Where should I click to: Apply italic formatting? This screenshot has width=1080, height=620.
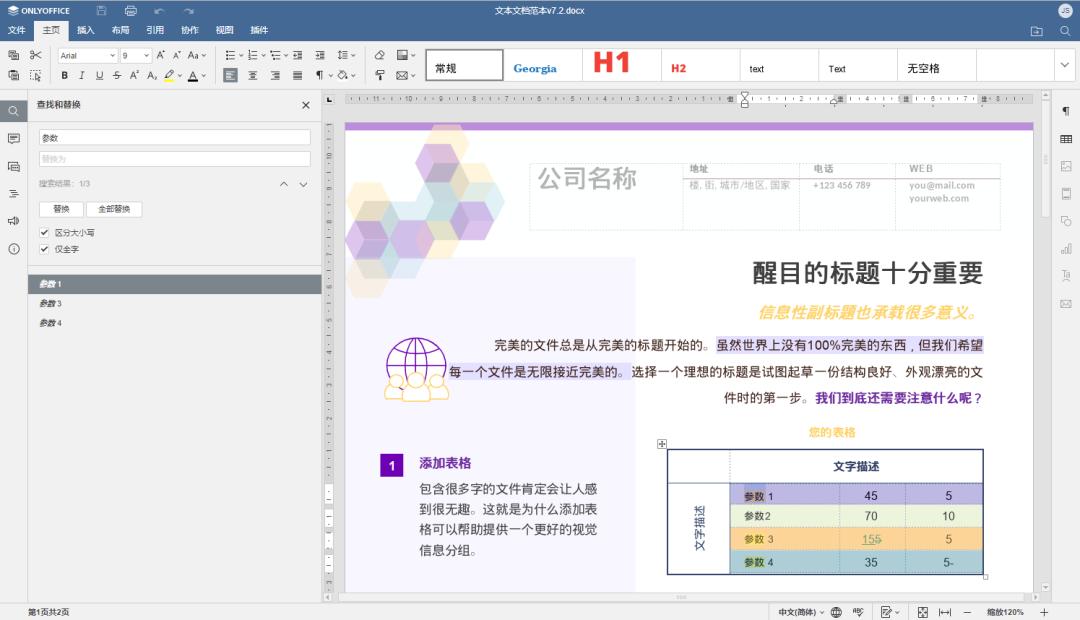[x=82, y=75]
